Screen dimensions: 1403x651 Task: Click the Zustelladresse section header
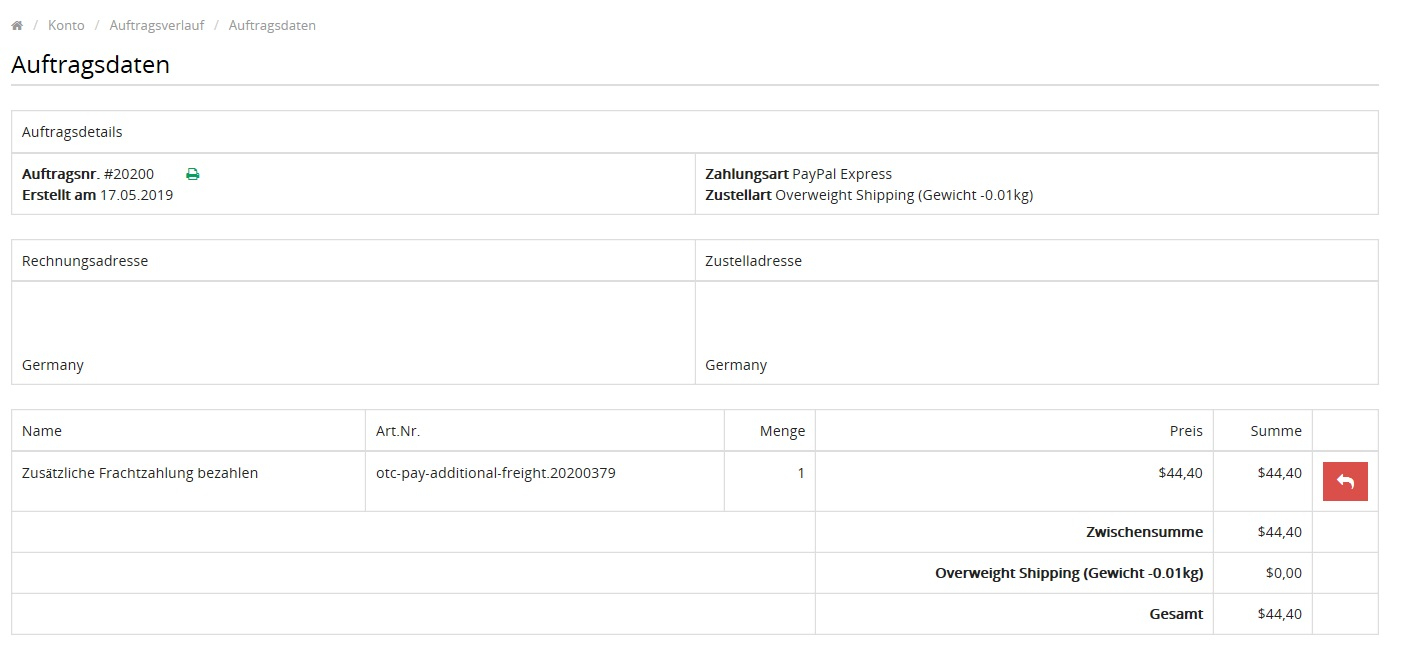[753, 261]
